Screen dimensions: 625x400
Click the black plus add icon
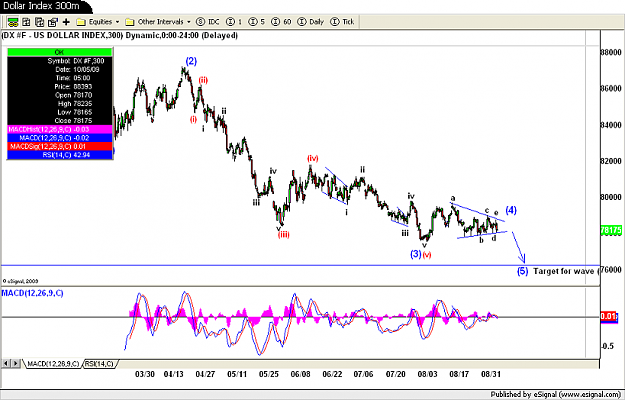[66, 22]
